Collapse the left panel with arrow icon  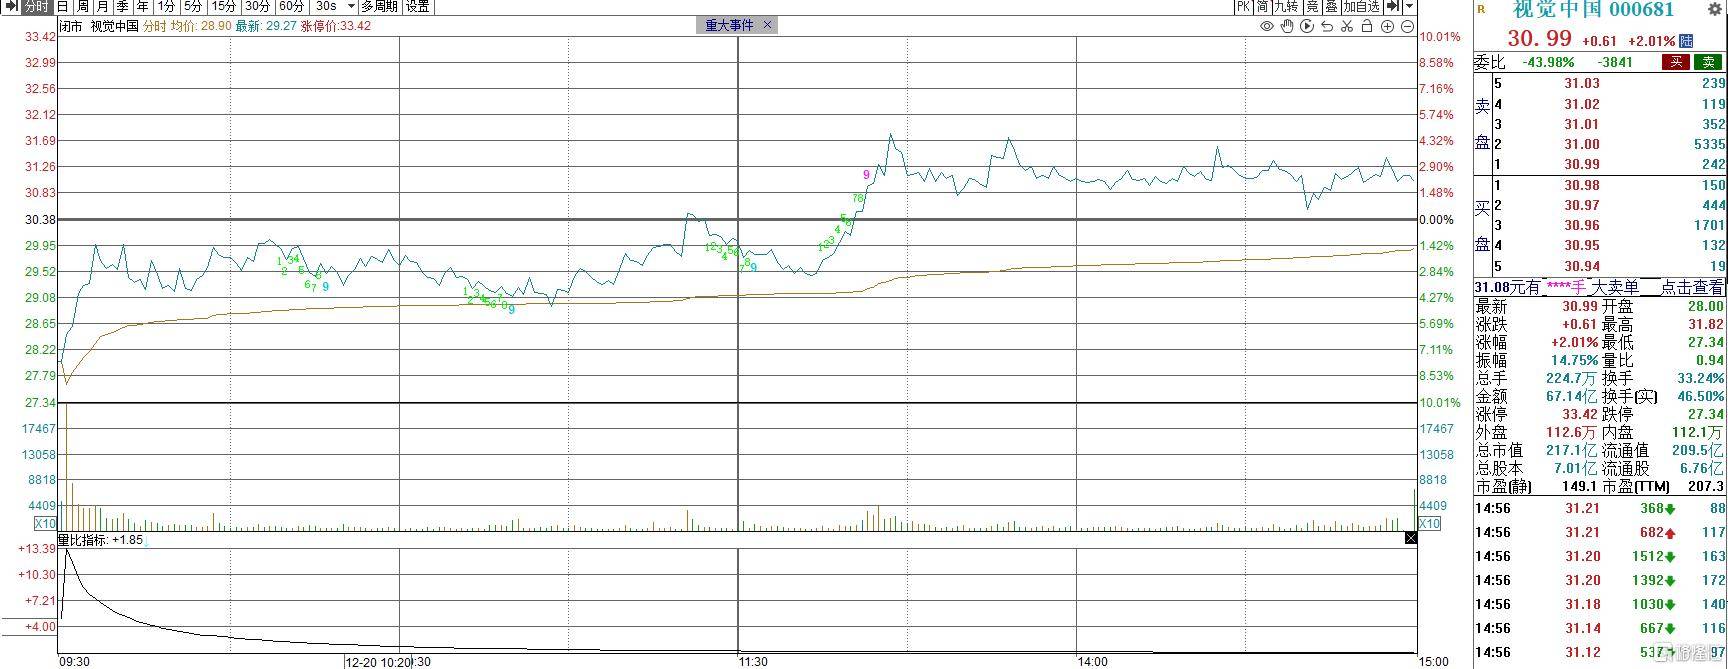click(x=11, y=6)
